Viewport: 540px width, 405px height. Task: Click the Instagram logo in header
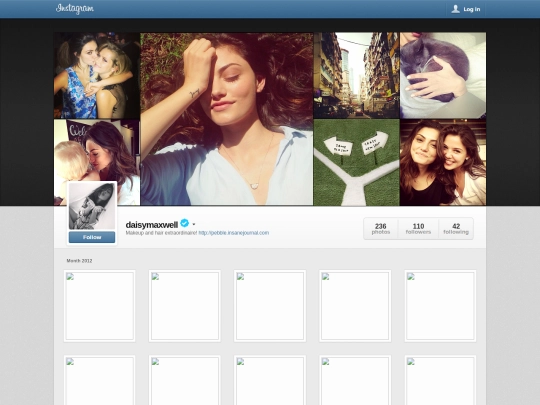click(x=75, y=9)
